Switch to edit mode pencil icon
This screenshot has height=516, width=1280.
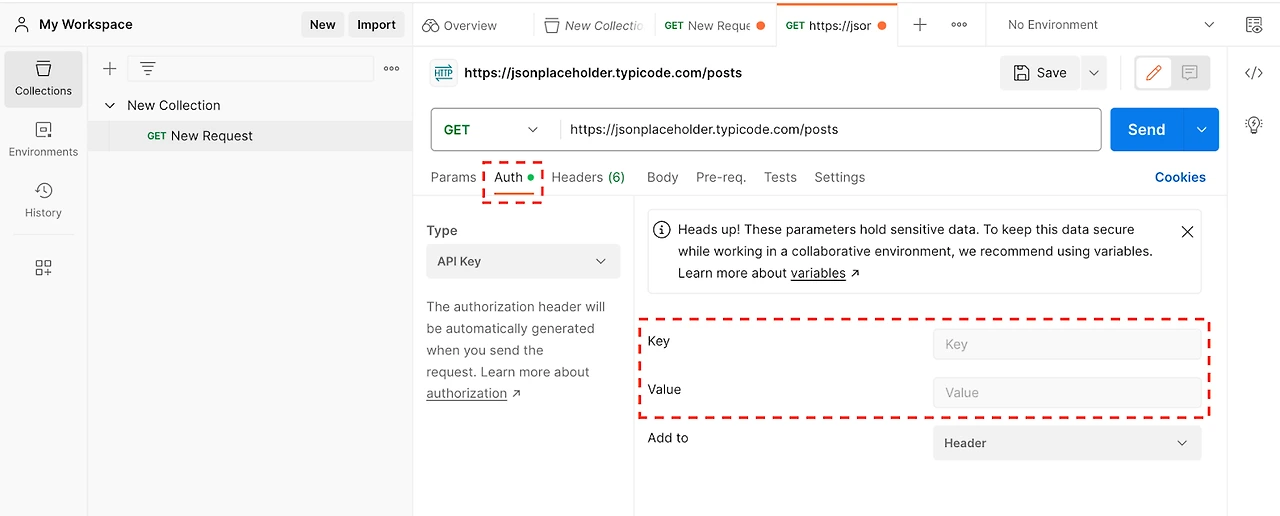pos(1154,73)
